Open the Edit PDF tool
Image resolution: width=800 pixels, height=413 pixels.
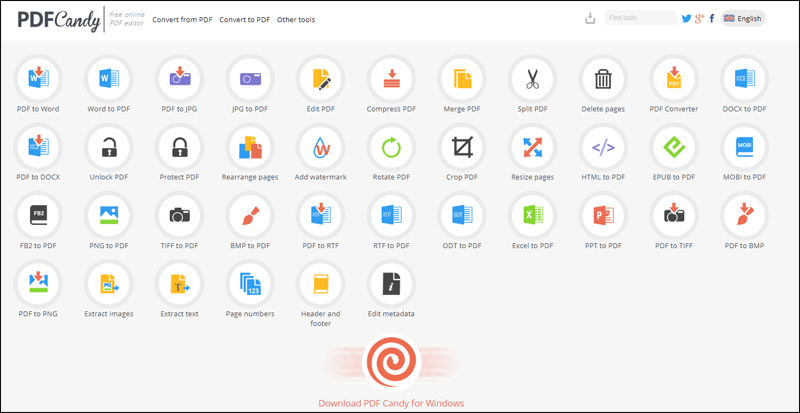[x=320, y=79]
